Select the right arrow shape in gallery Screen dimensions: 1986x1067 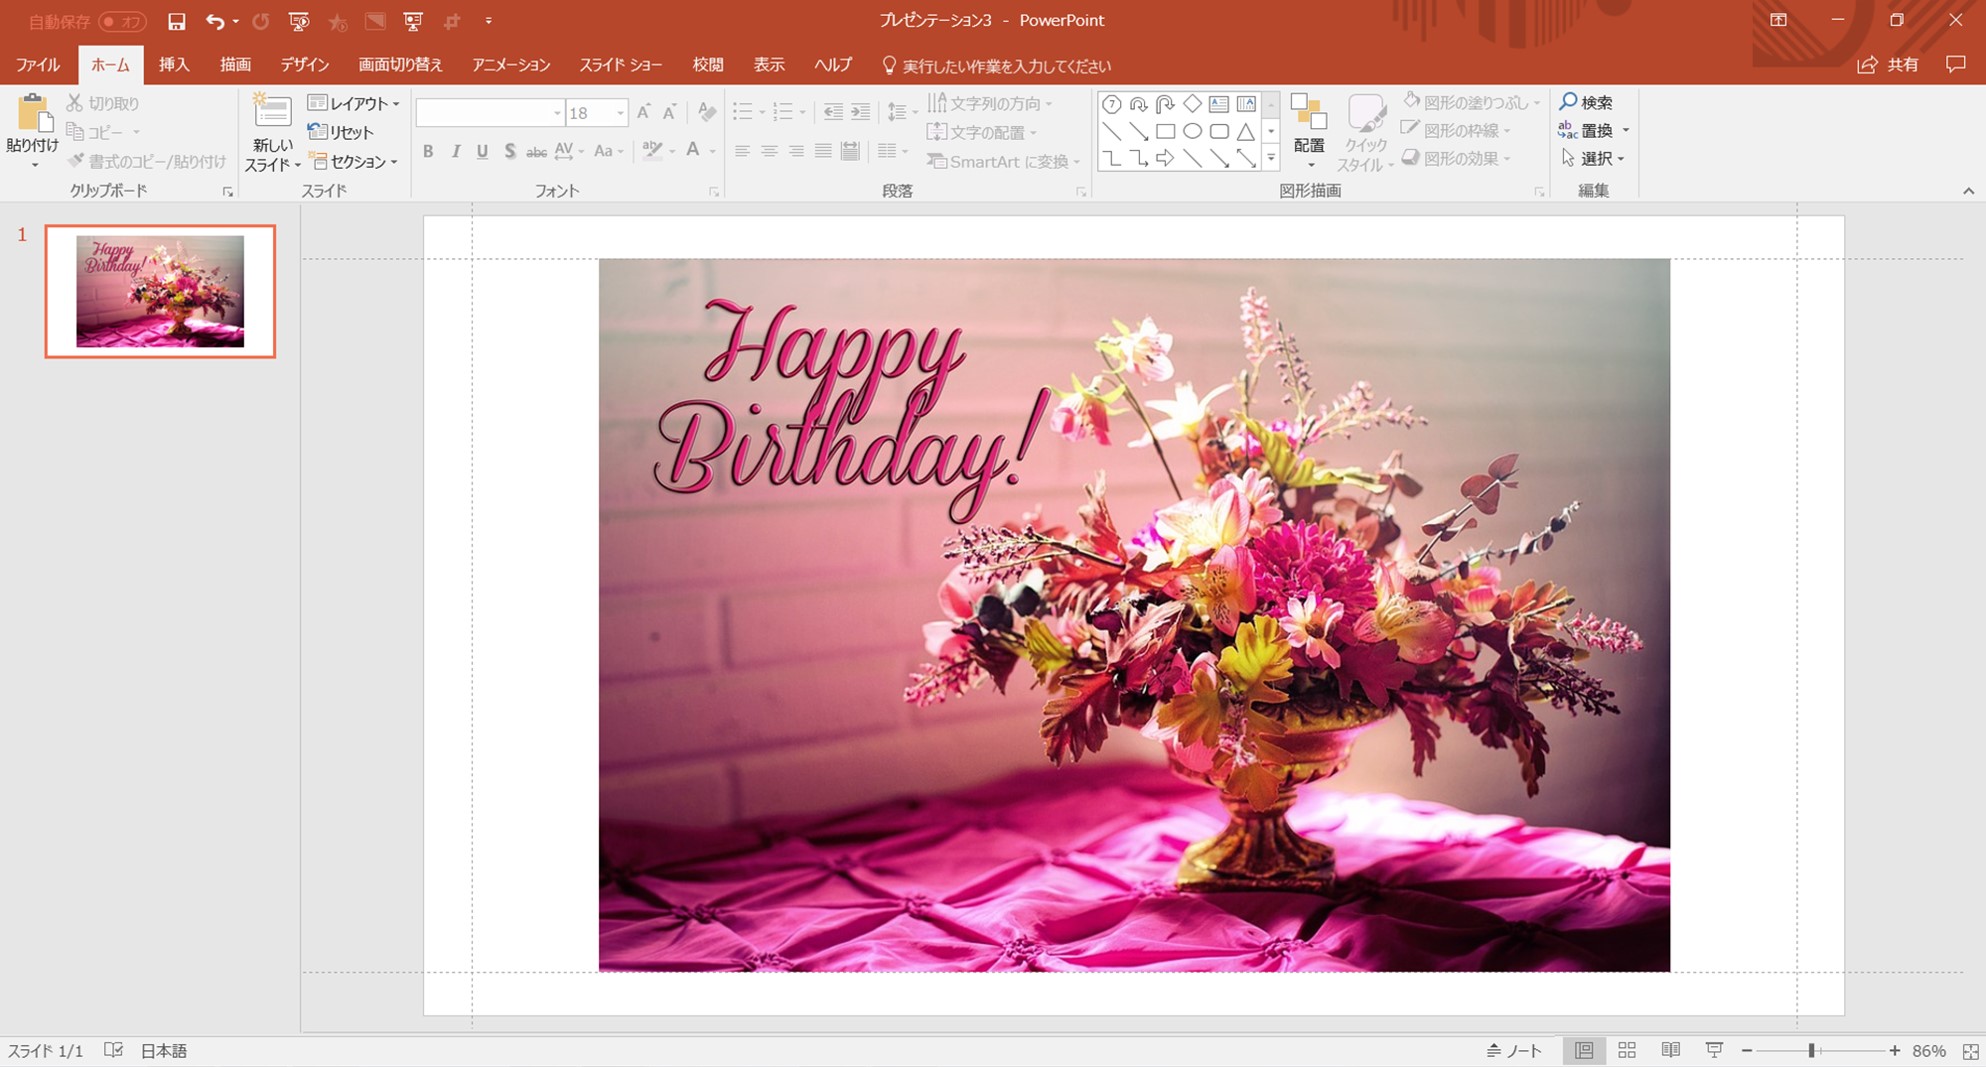(1165, 158)
